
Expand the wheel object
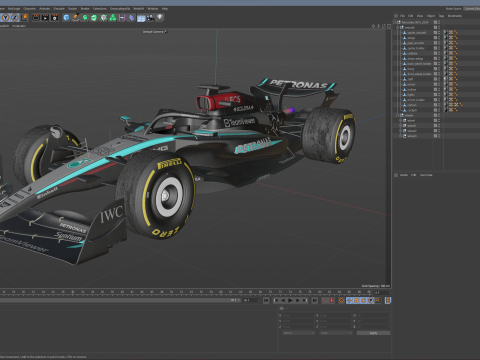pos(401,120)
